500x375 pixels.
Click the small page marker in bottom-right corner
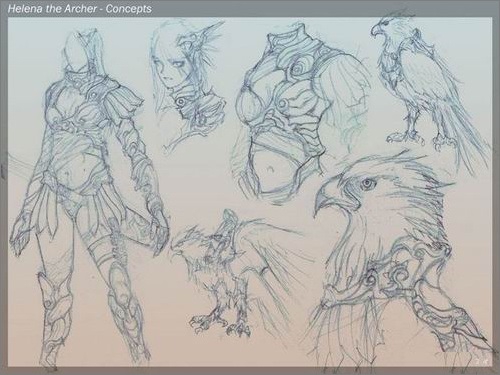point(480,360)
